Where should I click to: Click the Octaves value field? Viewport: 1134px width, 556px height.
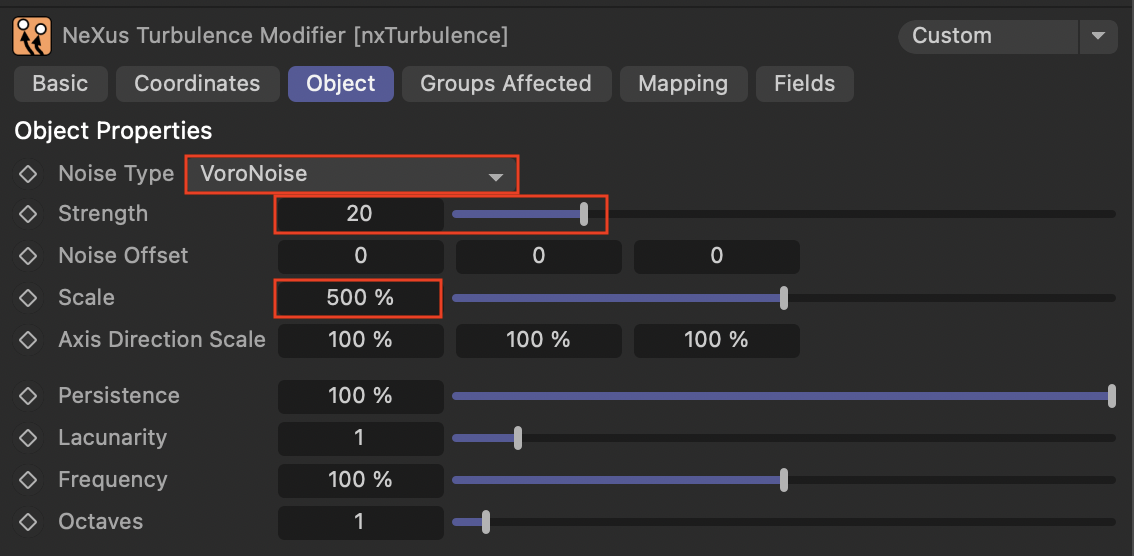pos(361,522)
